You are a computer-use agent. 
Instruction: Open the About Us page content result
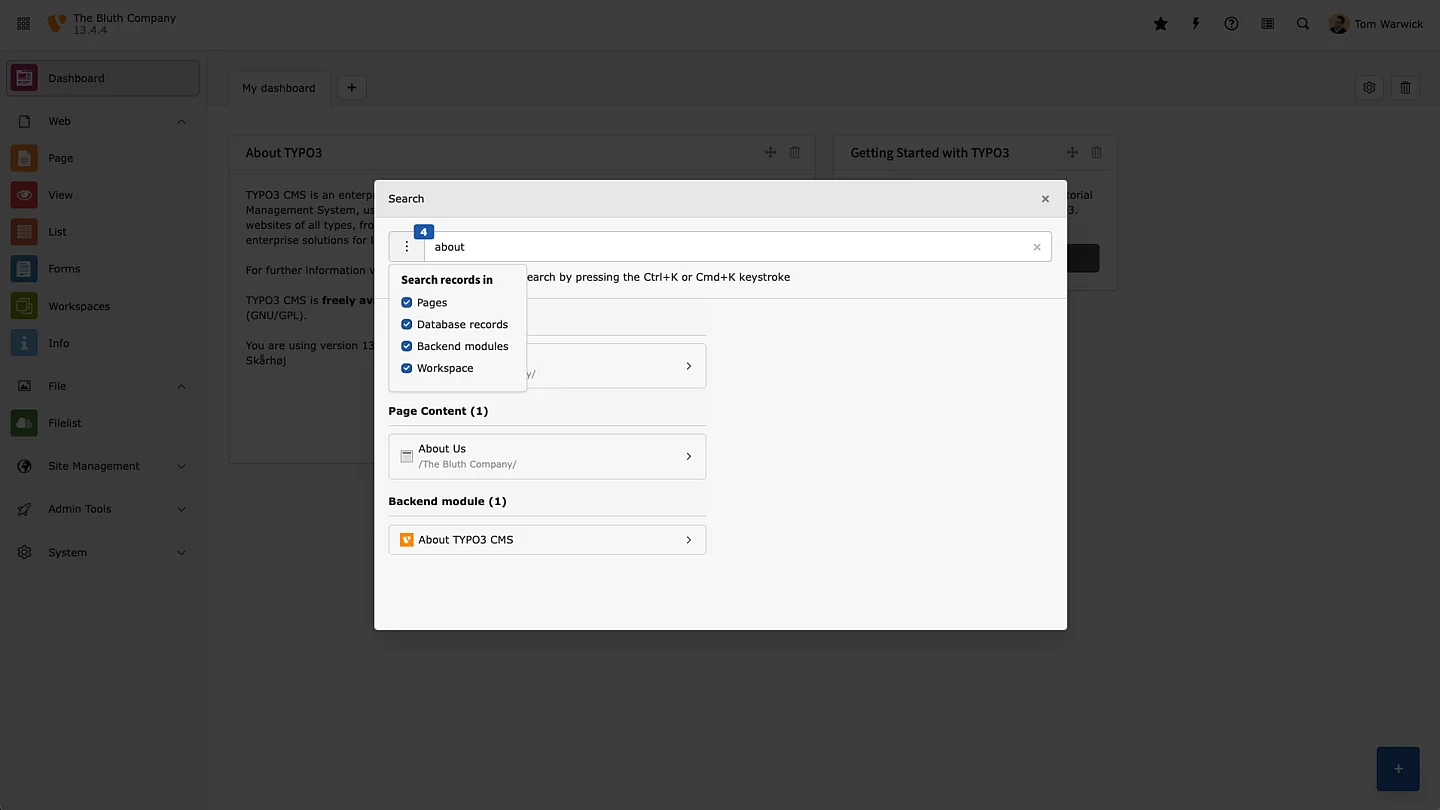click(x=547, y=456)
